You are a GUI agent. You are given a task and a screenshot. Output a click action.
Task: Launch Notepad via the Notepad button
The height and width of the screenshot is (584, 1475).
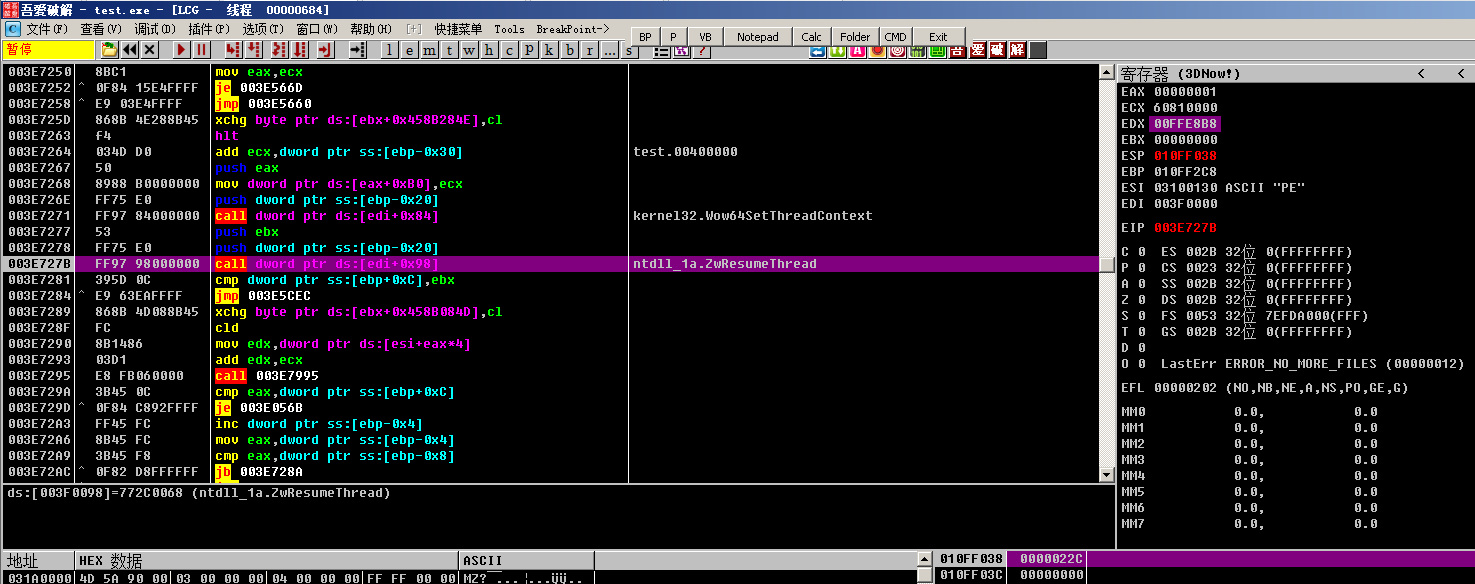coord(757,37)
